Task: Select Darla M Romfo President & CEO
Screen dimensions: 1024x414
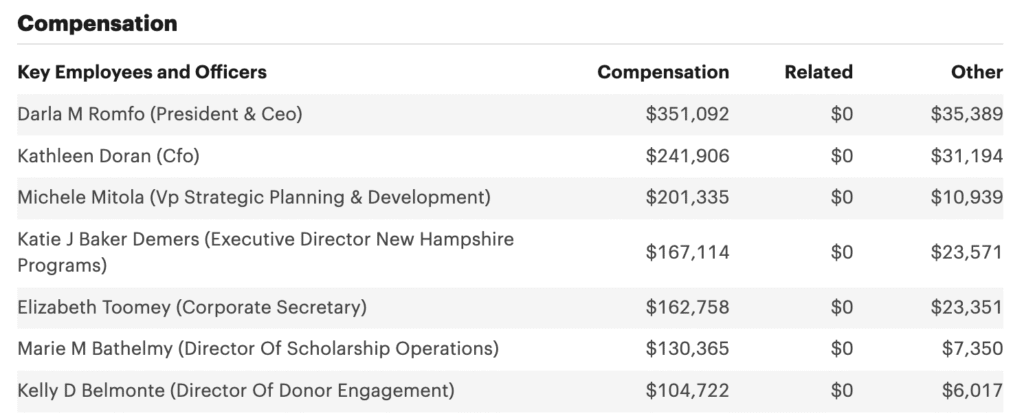Action: tap(160, 114)
